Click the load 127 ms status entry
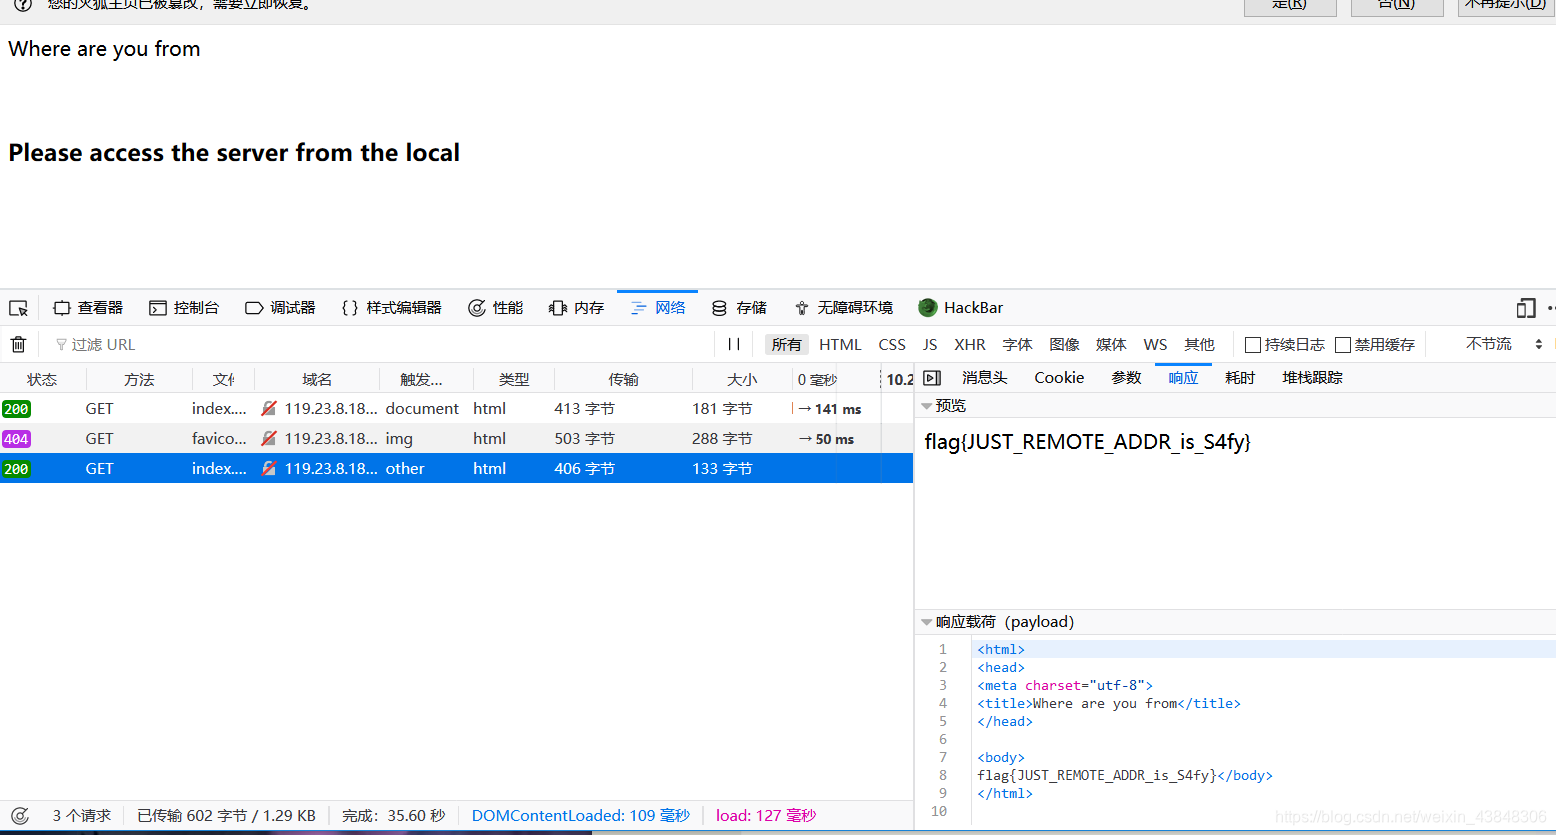 pos(766,816)
